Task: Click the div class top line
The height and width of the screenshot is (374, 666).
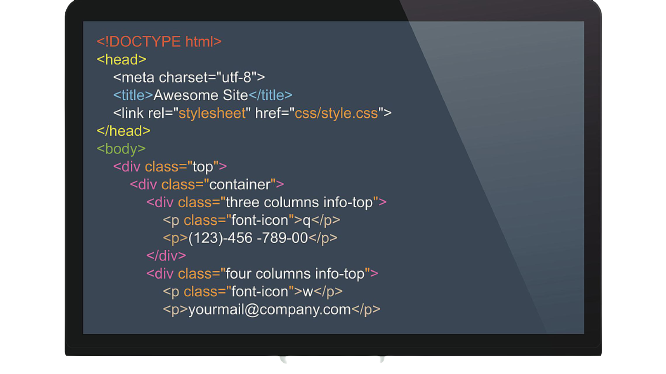Action: pos(170,166)
